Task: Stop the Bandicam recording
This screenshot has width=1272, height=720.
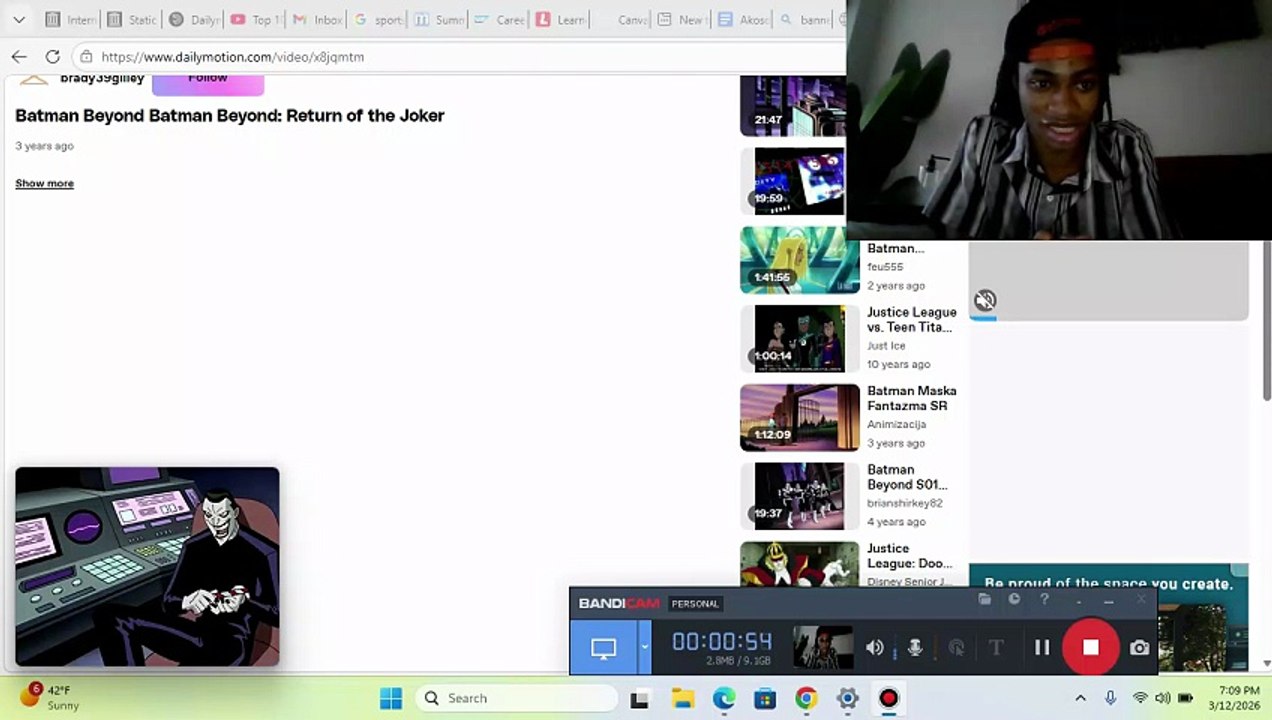Action: coord(1090,647)
